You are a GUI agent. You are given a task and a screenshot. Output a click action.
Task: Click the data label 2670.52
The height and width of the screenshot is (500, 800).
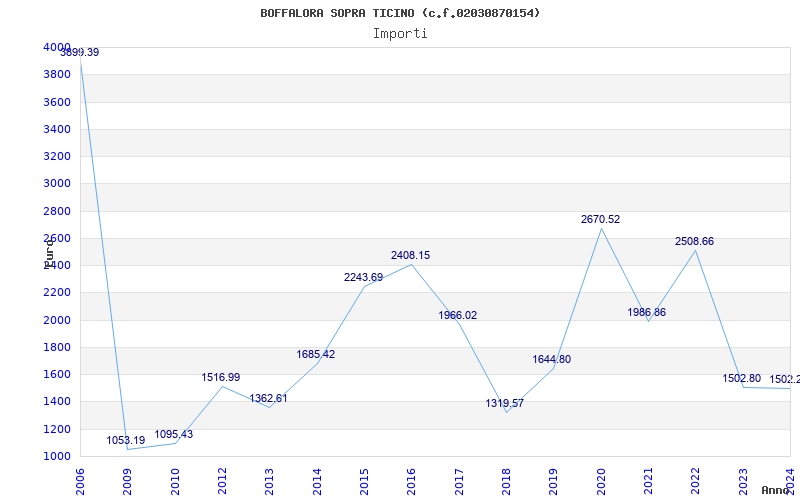(601, 219)
